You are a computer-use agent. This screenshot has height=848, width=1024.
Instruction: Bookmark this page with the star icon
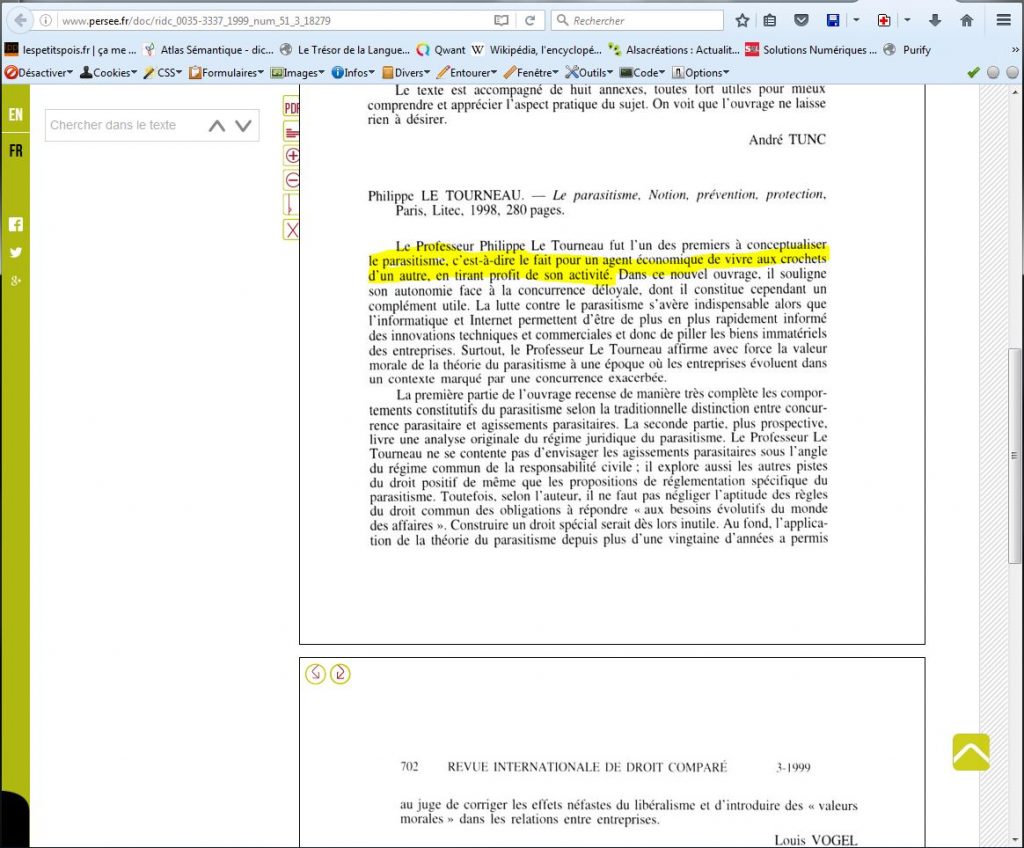pos(742,20)
